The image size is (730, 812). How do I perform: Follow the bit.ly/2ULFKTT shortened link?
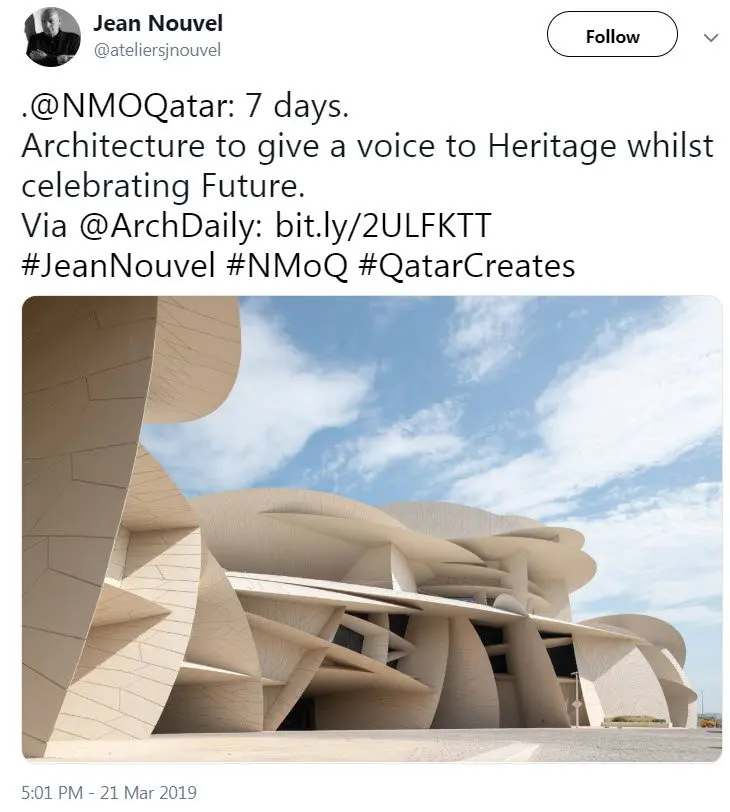pyautogui.click(x=383, y=225)
